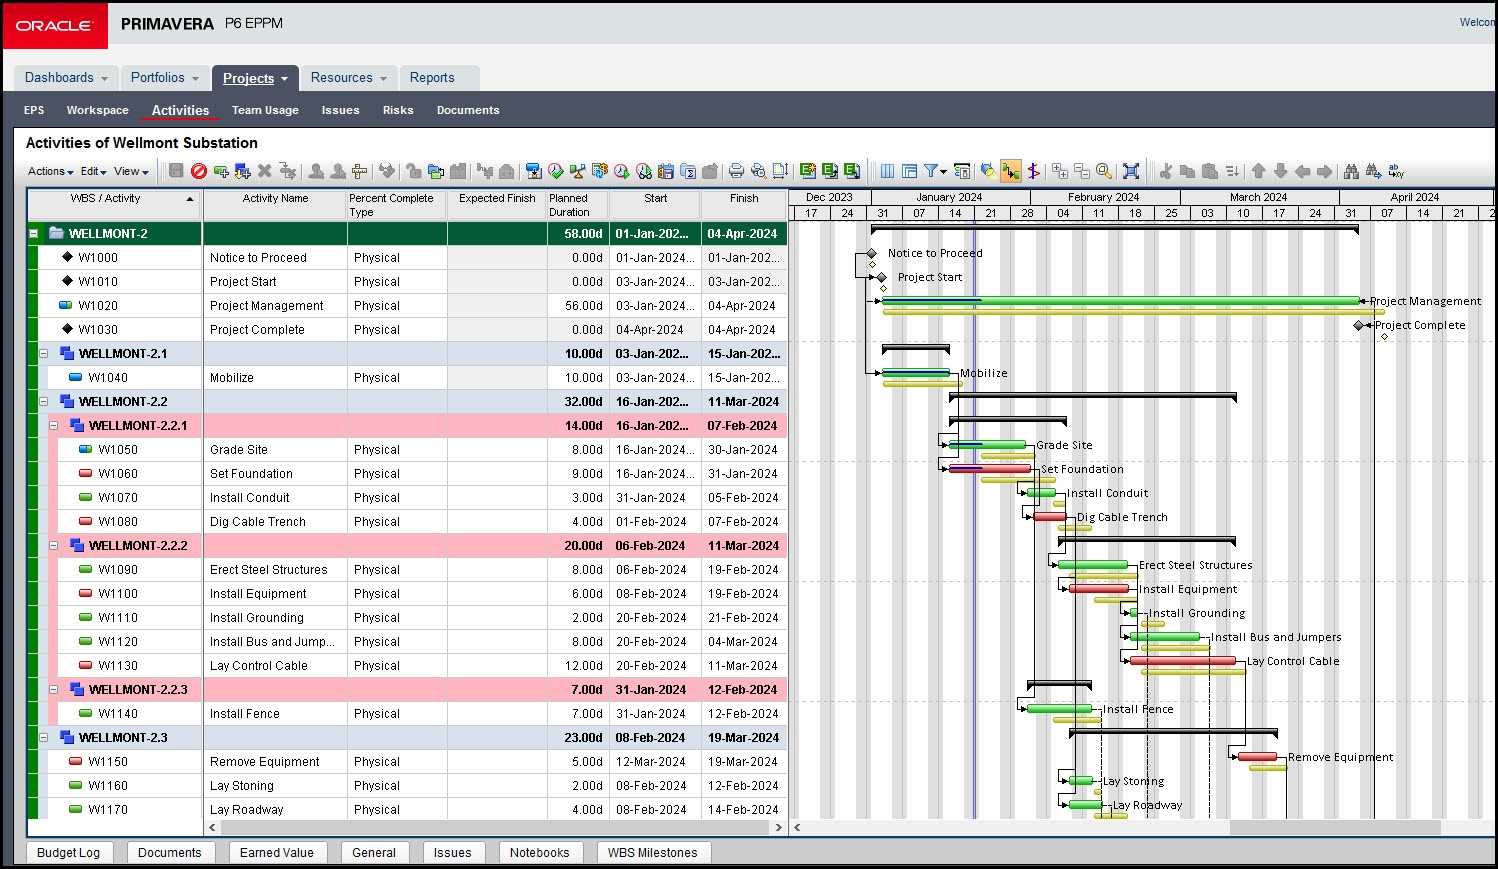This screenshot has height=869, width=1498.
Task: Toggle the relationship lines display
Action: 1010,171
